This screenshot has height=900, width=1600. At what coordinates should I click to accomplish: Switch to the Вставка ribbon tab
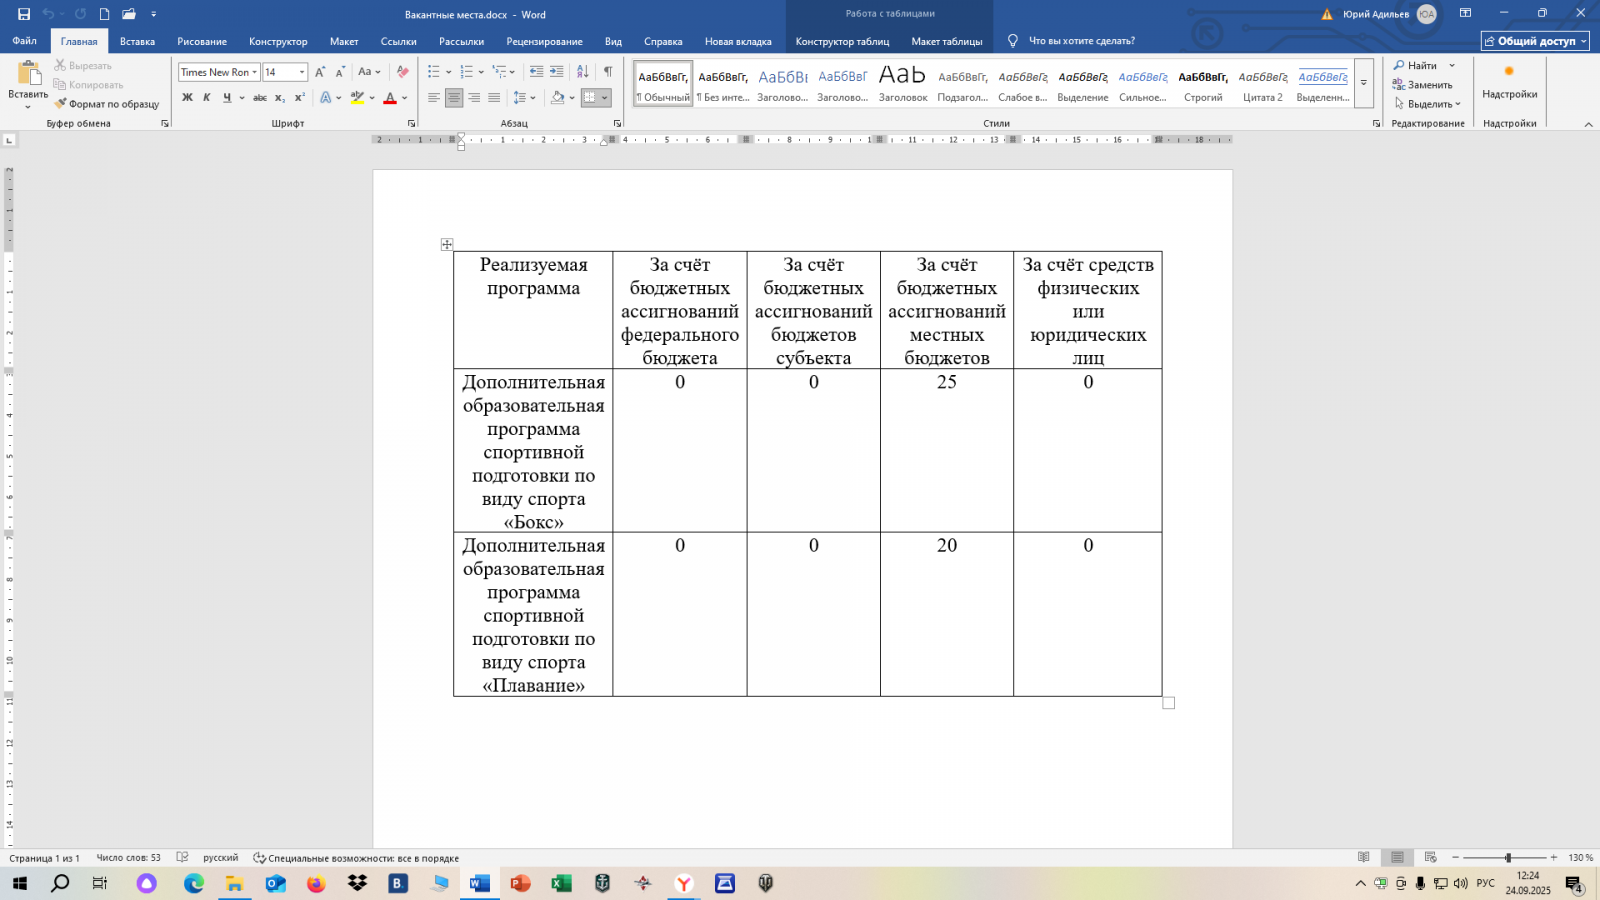click(x=137, y=41)
